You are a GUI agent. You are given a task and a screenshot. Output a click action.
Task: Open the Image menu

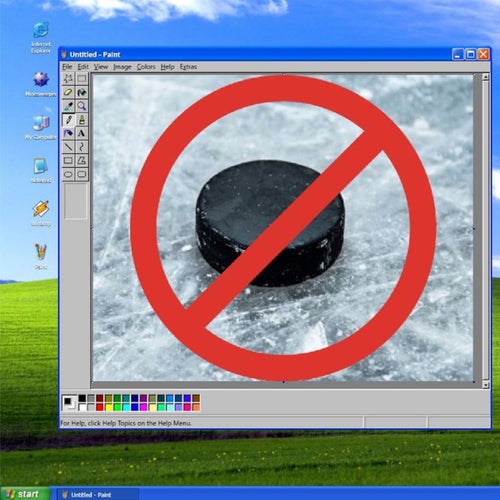[x=122, y=67]
